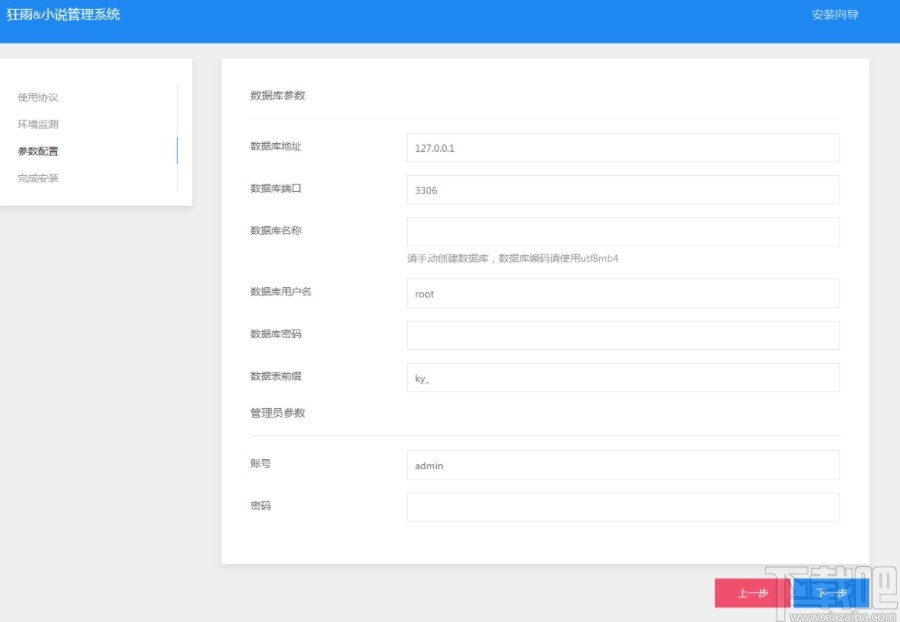Click the 账号 input showing admin
900x622 pixels.
point(622,464)
